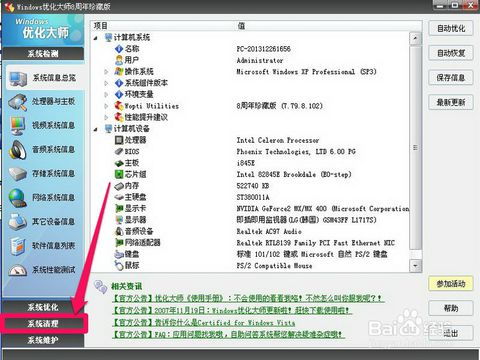The height and width of the screenshot is (360, 480).
Task: Click the Wopti Utilities row icon
Action: (x=119, y=106)
